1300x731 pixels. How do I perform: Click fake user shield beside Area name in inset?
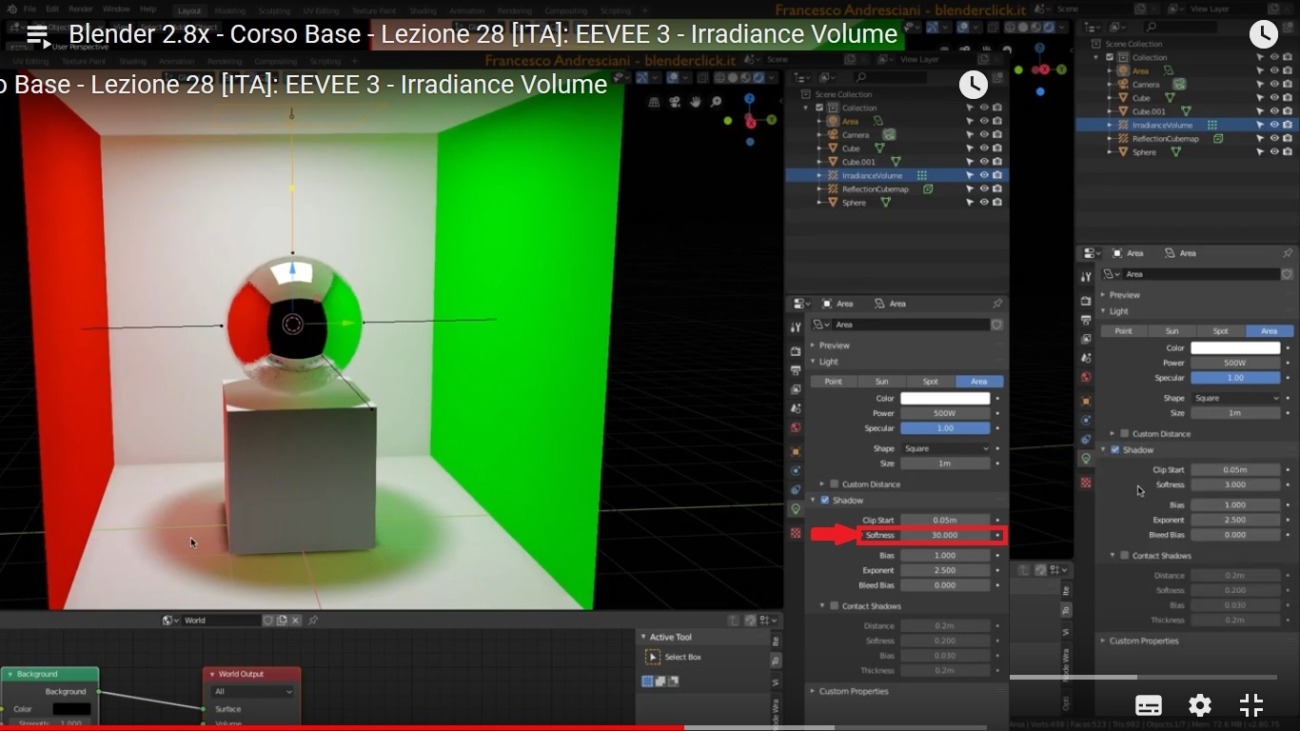pos(997,325)
